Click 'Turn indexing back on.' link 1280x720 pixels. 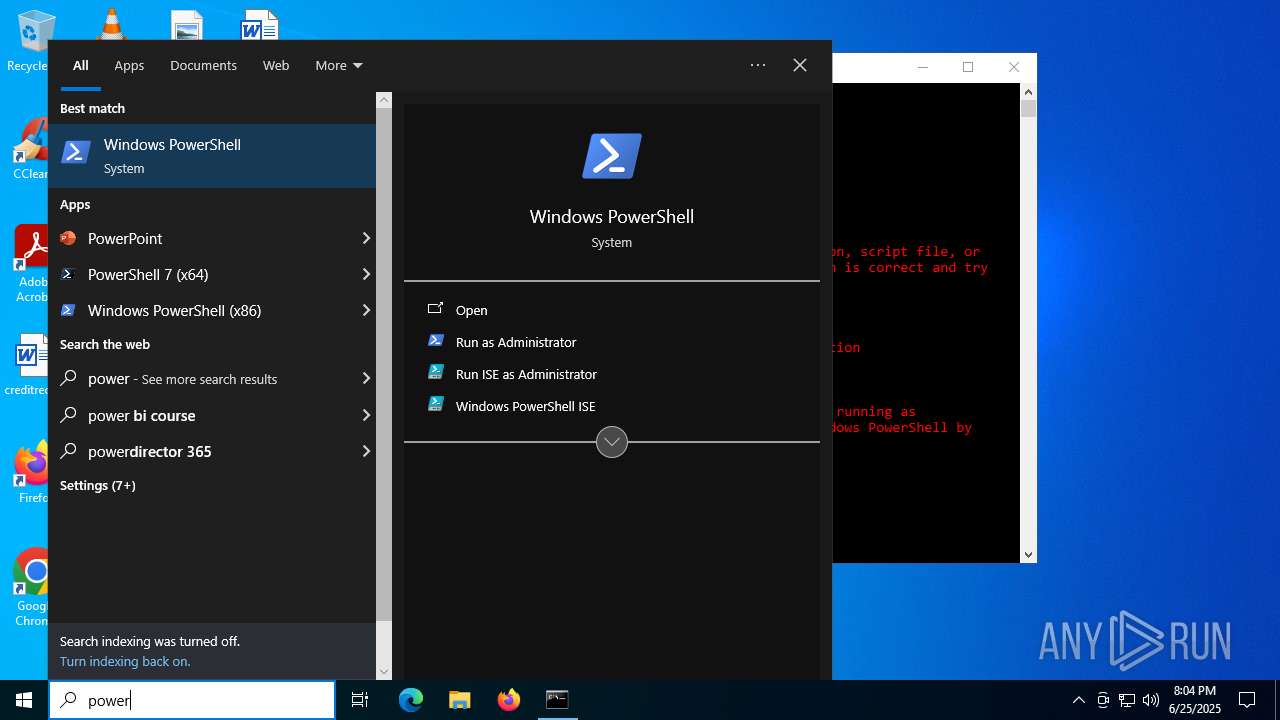click(x=125, y=661)
